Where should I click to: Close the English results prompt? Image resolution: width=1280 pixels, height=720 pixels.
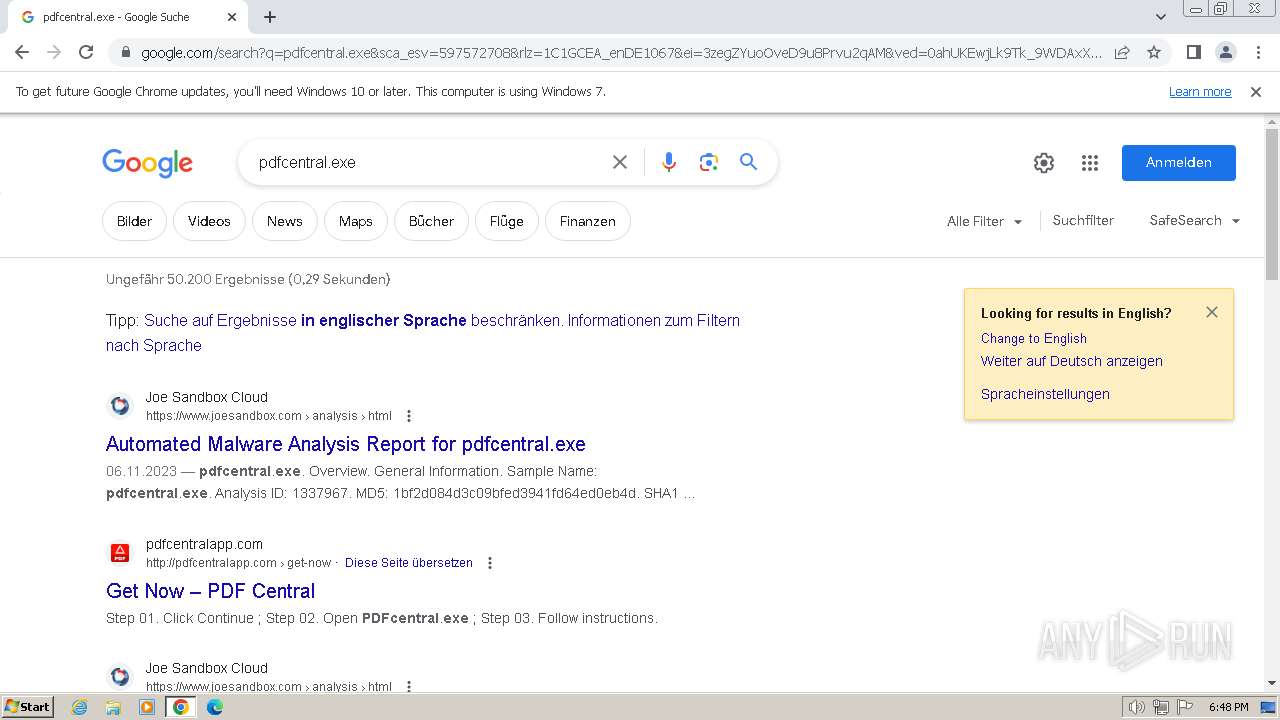(1212, 312)
